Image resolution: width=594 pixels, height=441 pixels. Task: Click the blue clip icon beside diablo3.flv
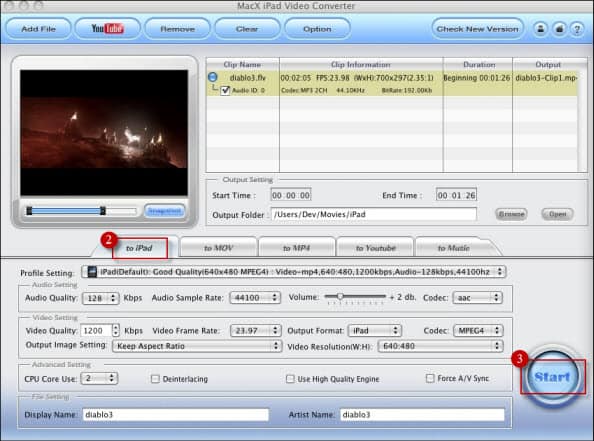213,77
